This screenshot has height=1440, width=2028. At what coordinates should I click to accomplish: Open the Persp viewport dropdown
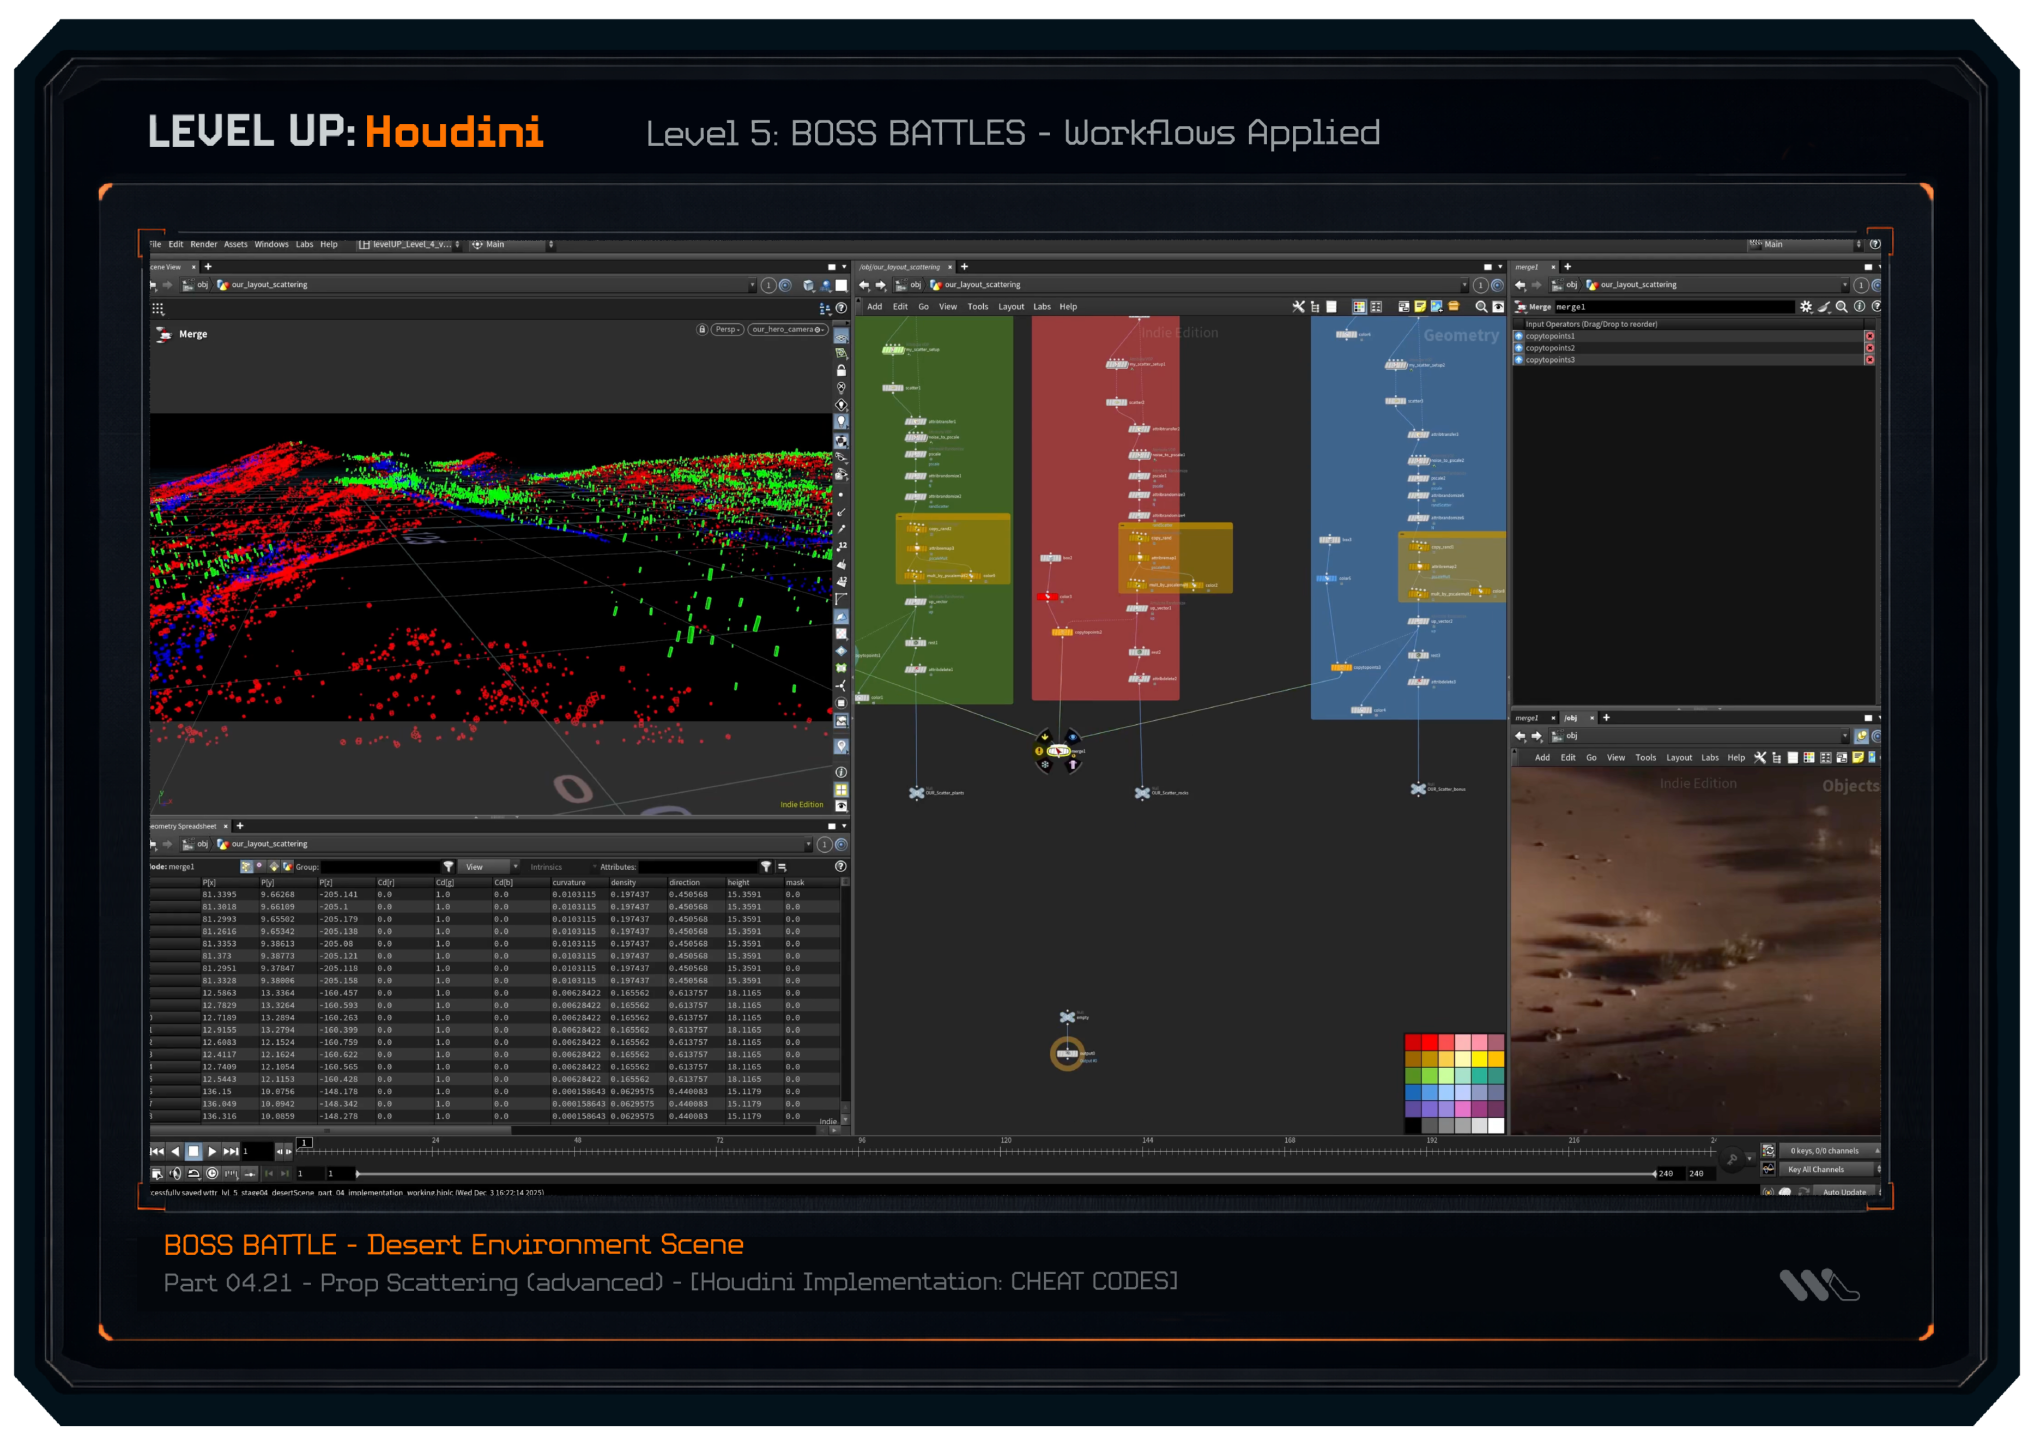727,329
